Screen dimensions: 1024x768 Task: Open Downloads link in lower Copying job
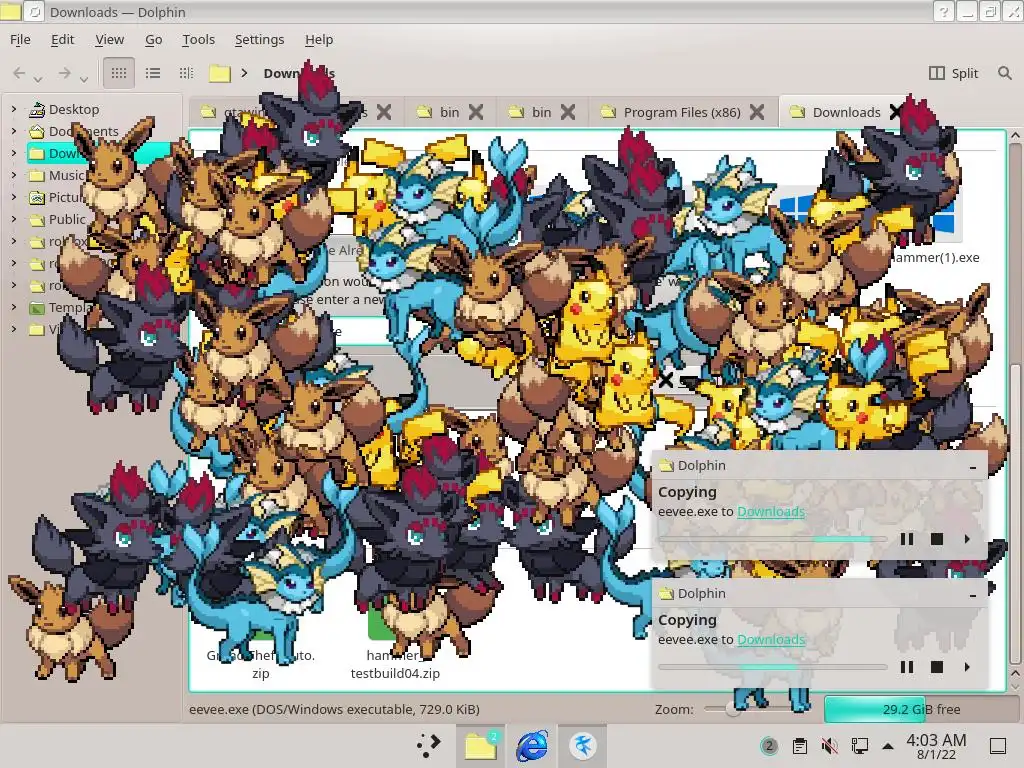click(771, 639)
